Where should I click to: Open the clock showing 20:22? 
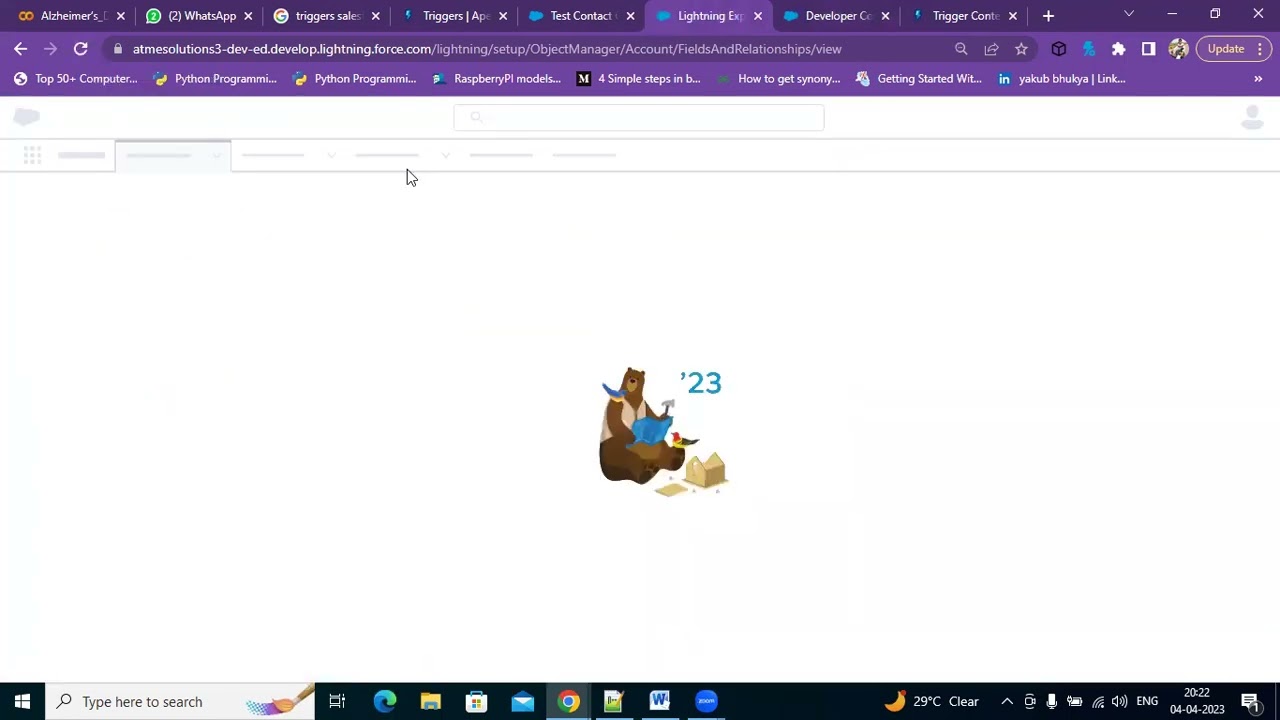(1197, 701)
